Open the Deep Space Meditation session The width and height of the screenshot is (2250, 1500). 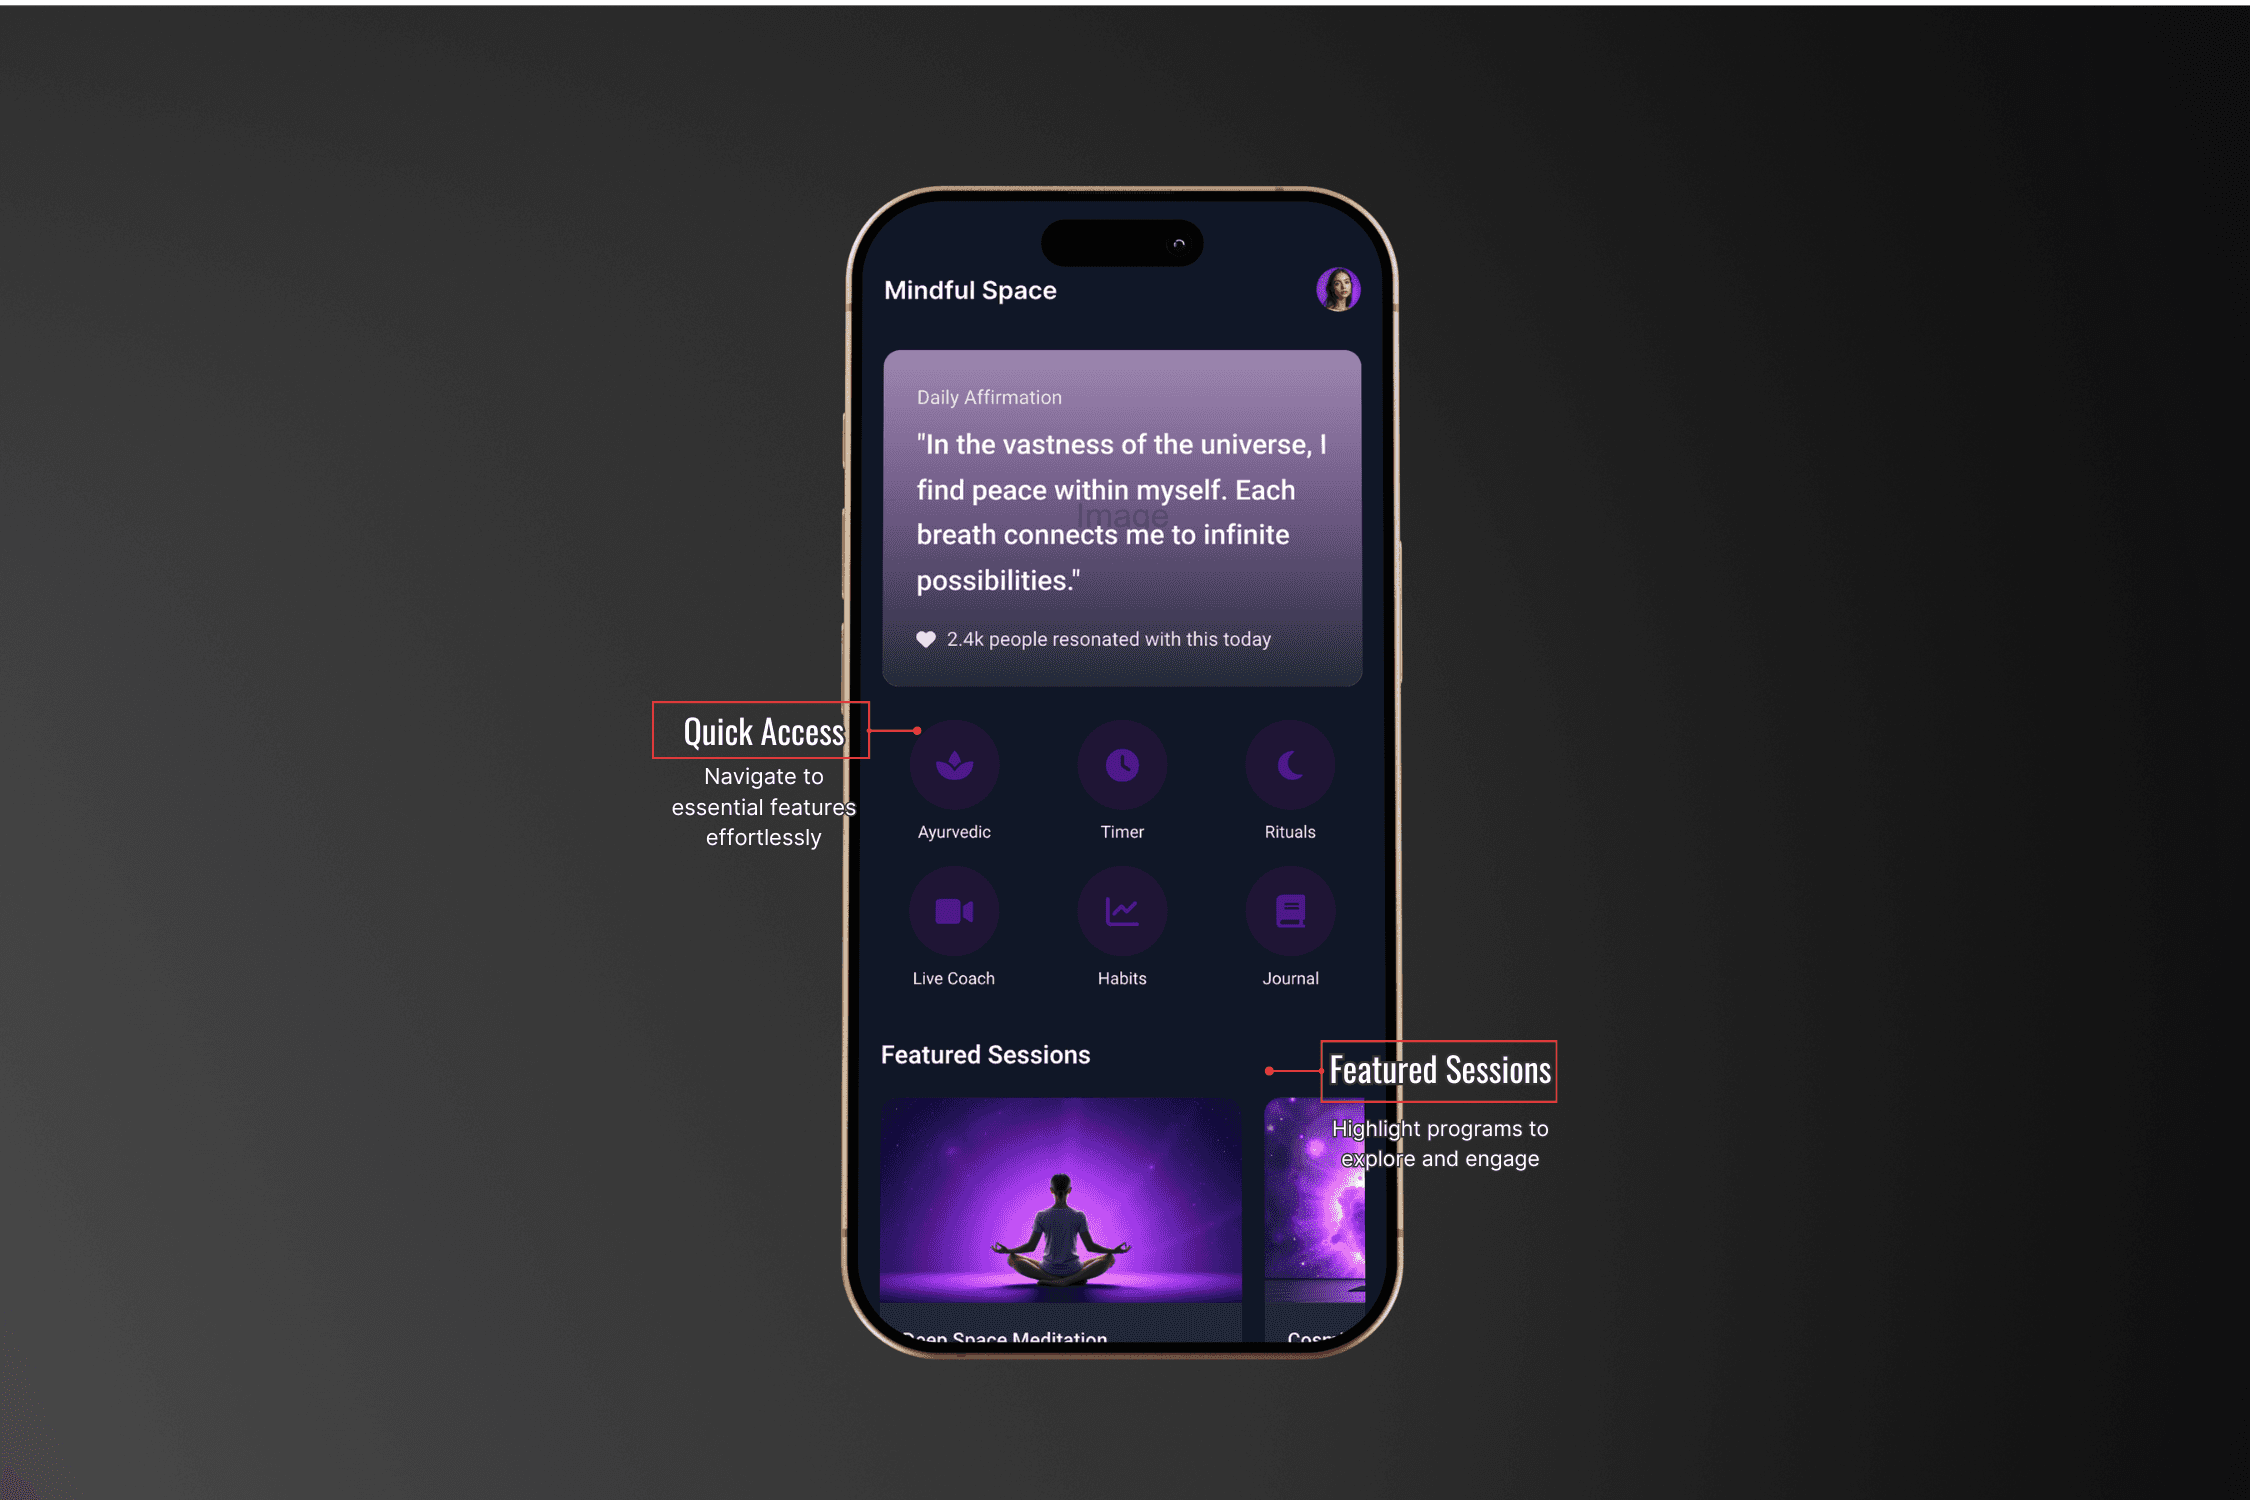[1050, 1205]
